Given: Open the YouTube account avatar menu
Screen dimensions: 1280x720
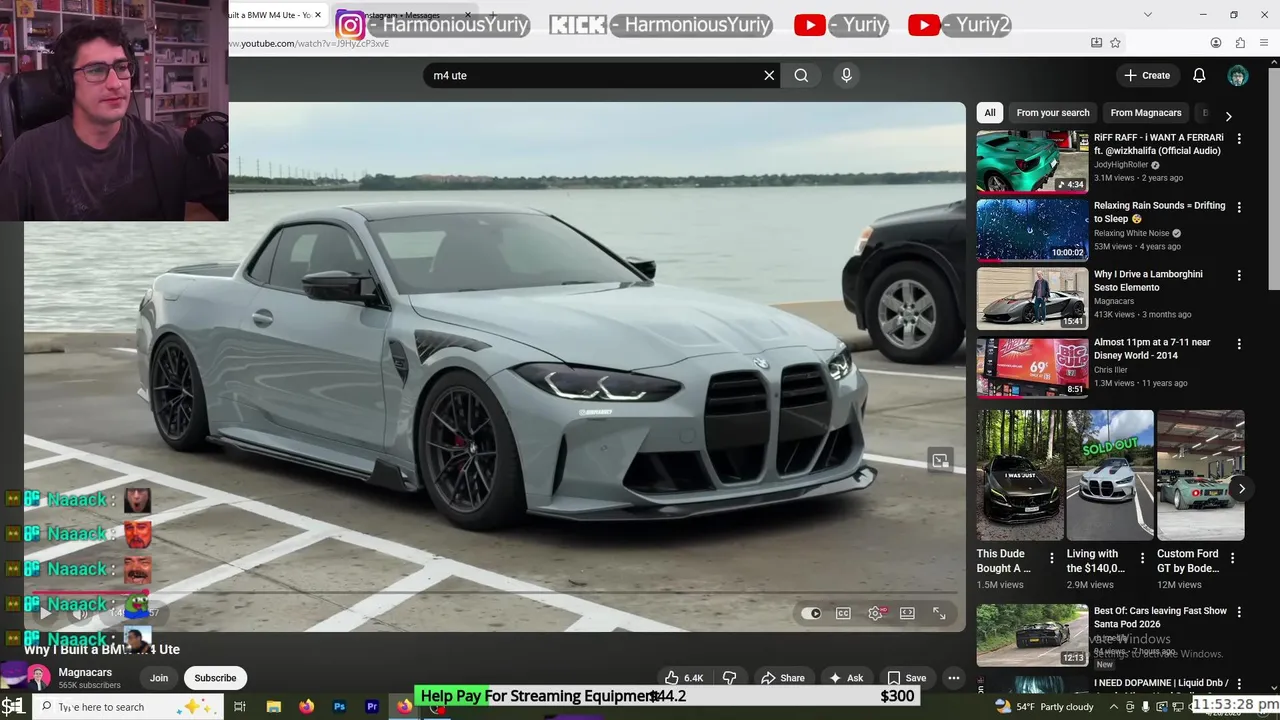Looking at the screenshot, I should pyautogui.click(x=1238, y=75).
